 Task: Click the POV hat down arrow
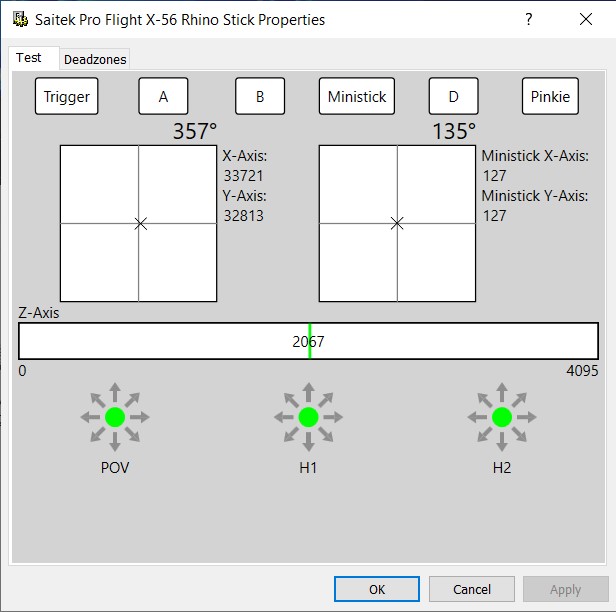click(x=115, y=442)
